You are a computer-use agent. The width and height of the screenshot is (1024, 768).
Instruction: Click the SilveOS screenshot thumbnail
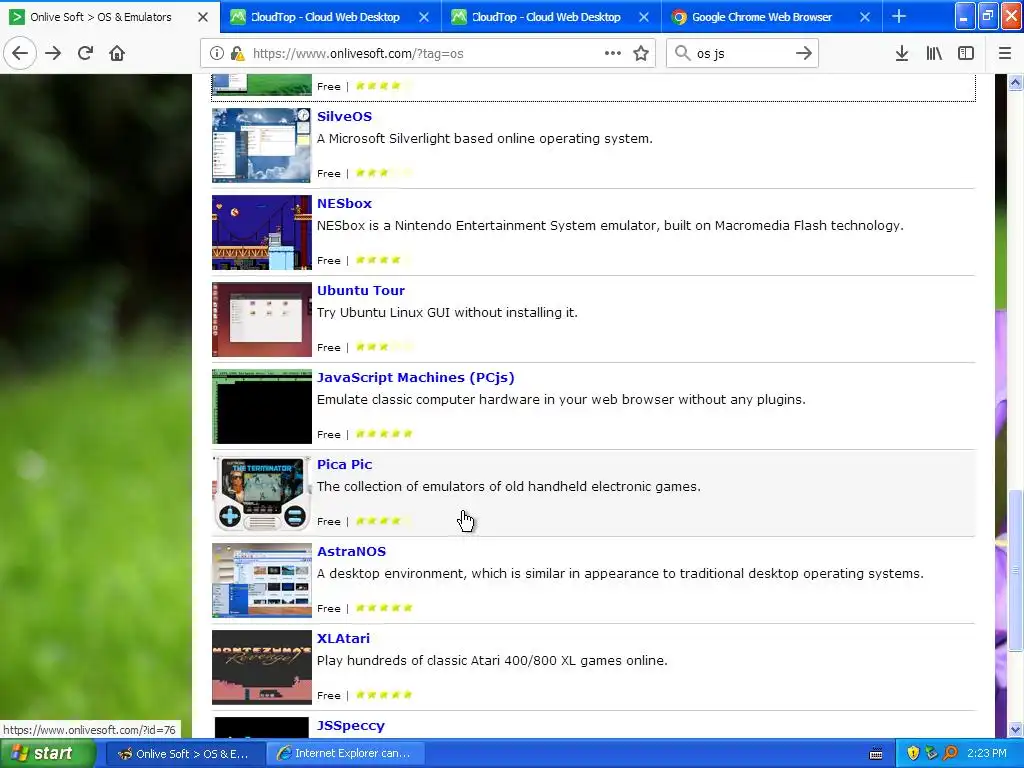tap(262, 146)
